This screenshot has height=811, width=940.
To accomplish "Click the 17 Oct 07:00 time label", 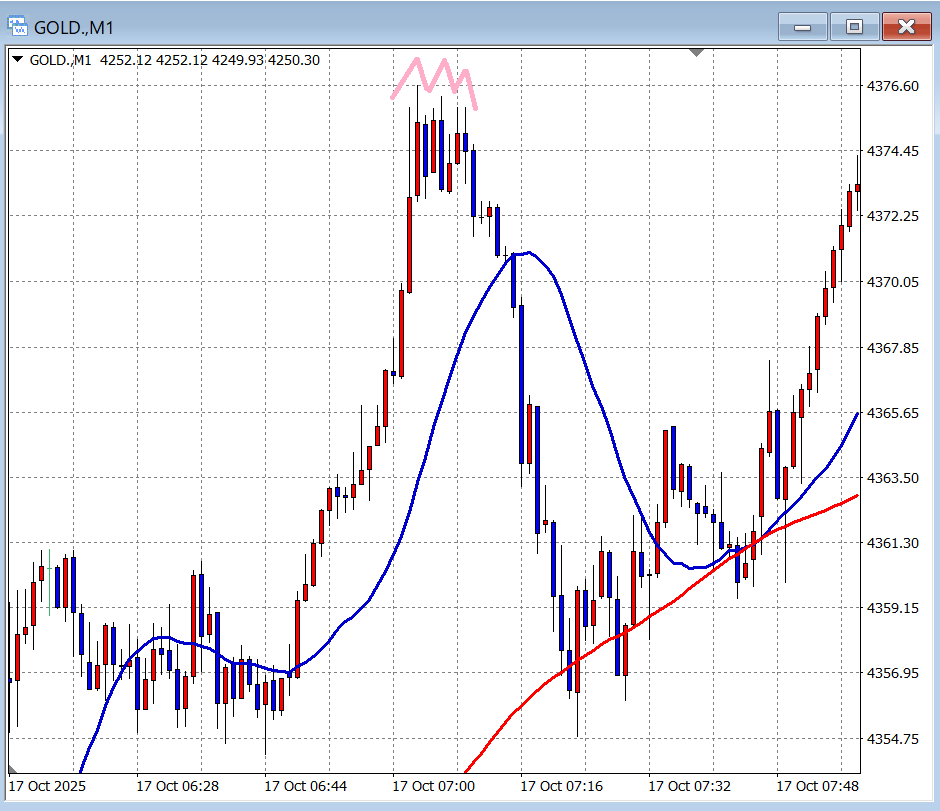I will pyautogui.click(x=434, y=786).
